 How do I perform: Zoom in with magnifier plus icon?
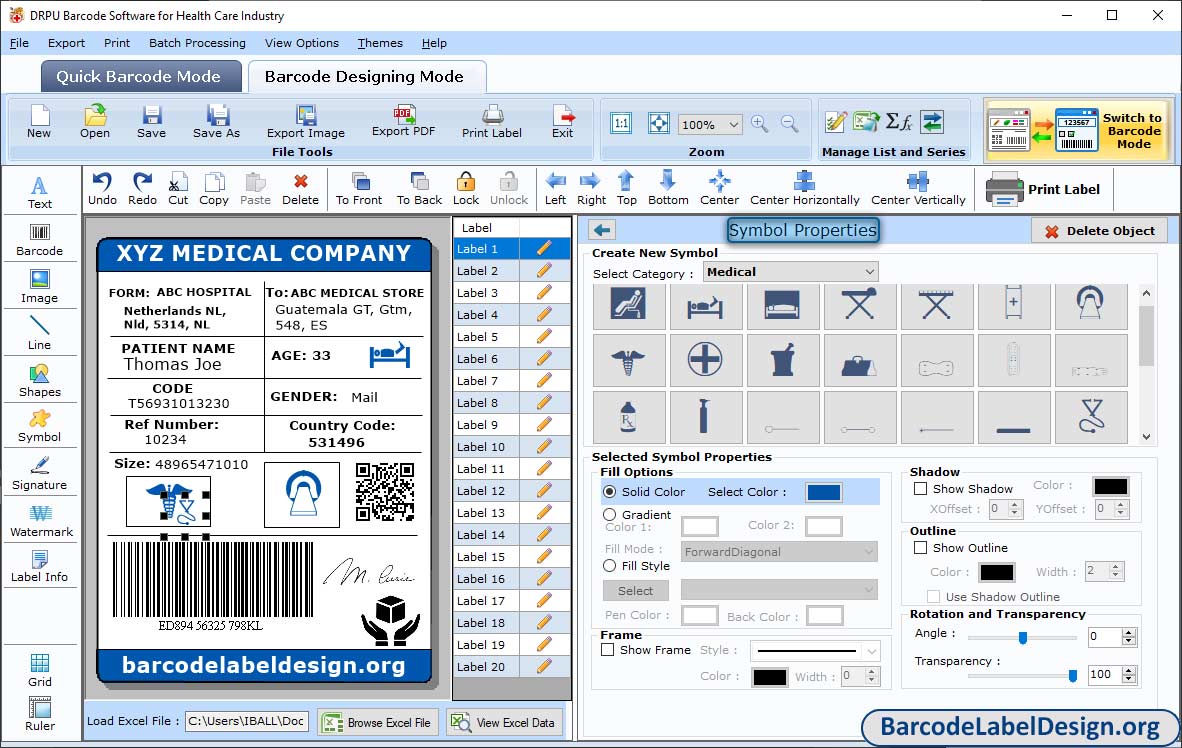coord(759,124)
